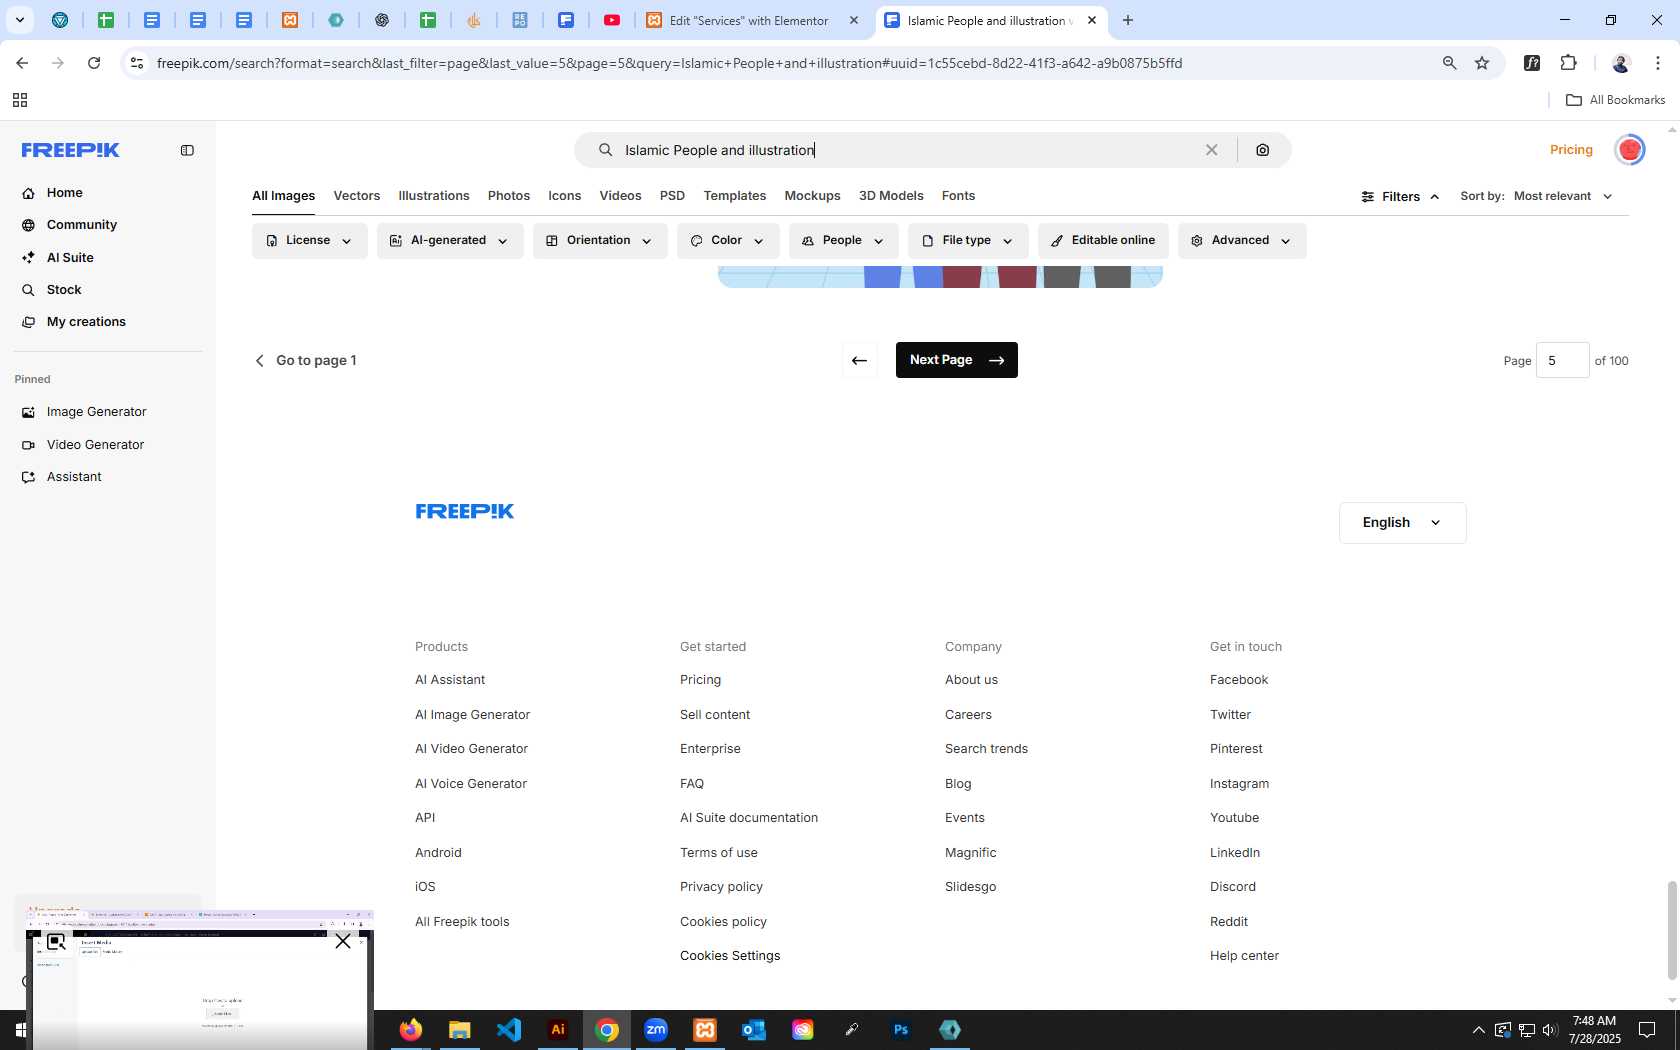Open Sell content footer link
This screenshot has height=1050, width=1680.
pos(715,715)
